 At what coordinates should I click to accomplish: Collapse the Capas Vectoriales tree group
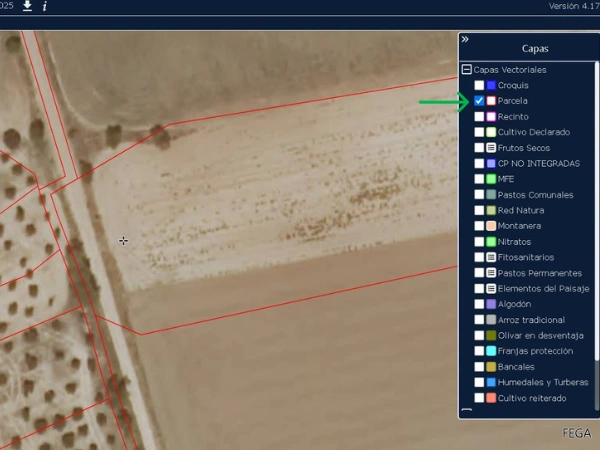[467, 70]
